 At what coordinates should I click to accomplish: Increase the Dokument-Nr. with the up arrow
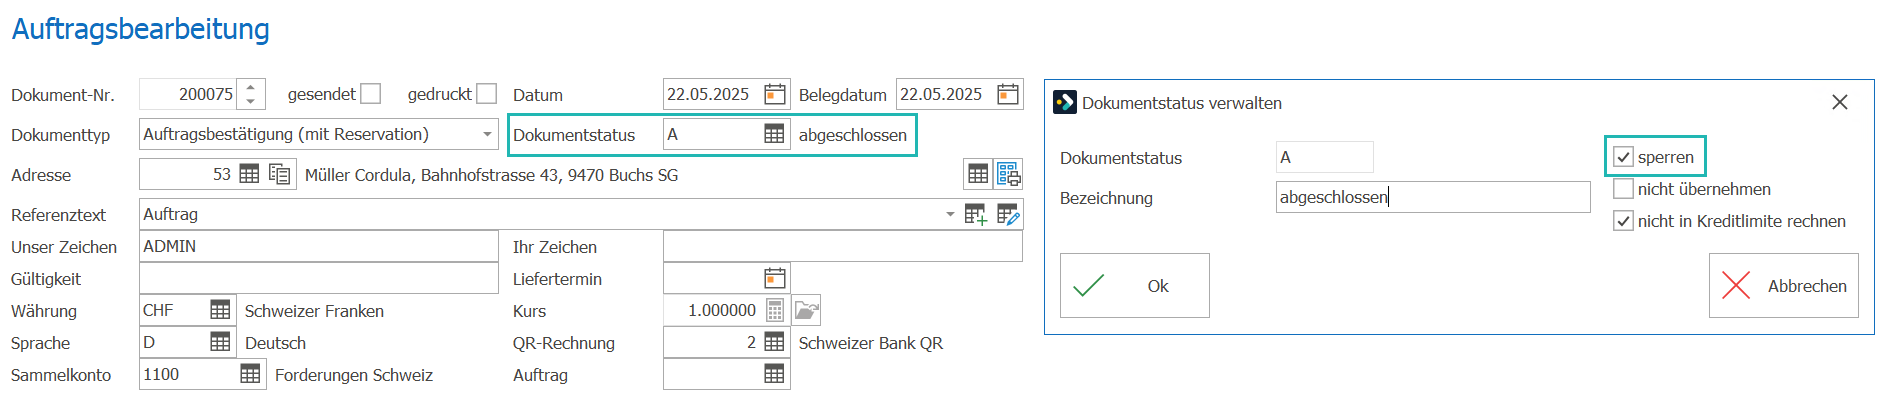pos(250,87)
